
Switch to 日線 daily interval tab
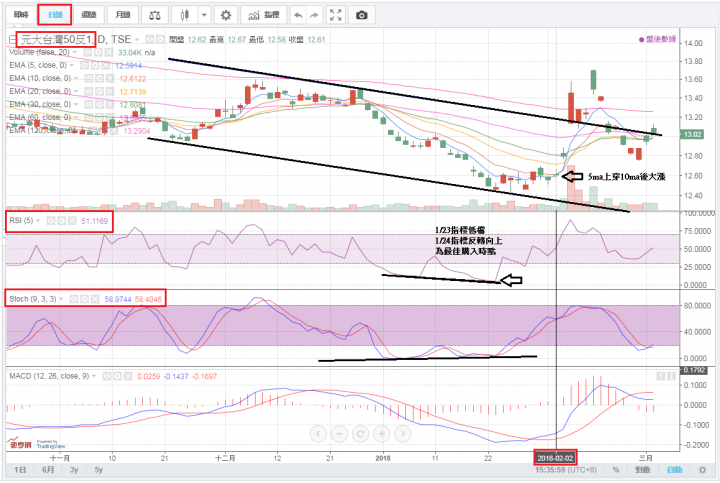(x=55, y=15)
